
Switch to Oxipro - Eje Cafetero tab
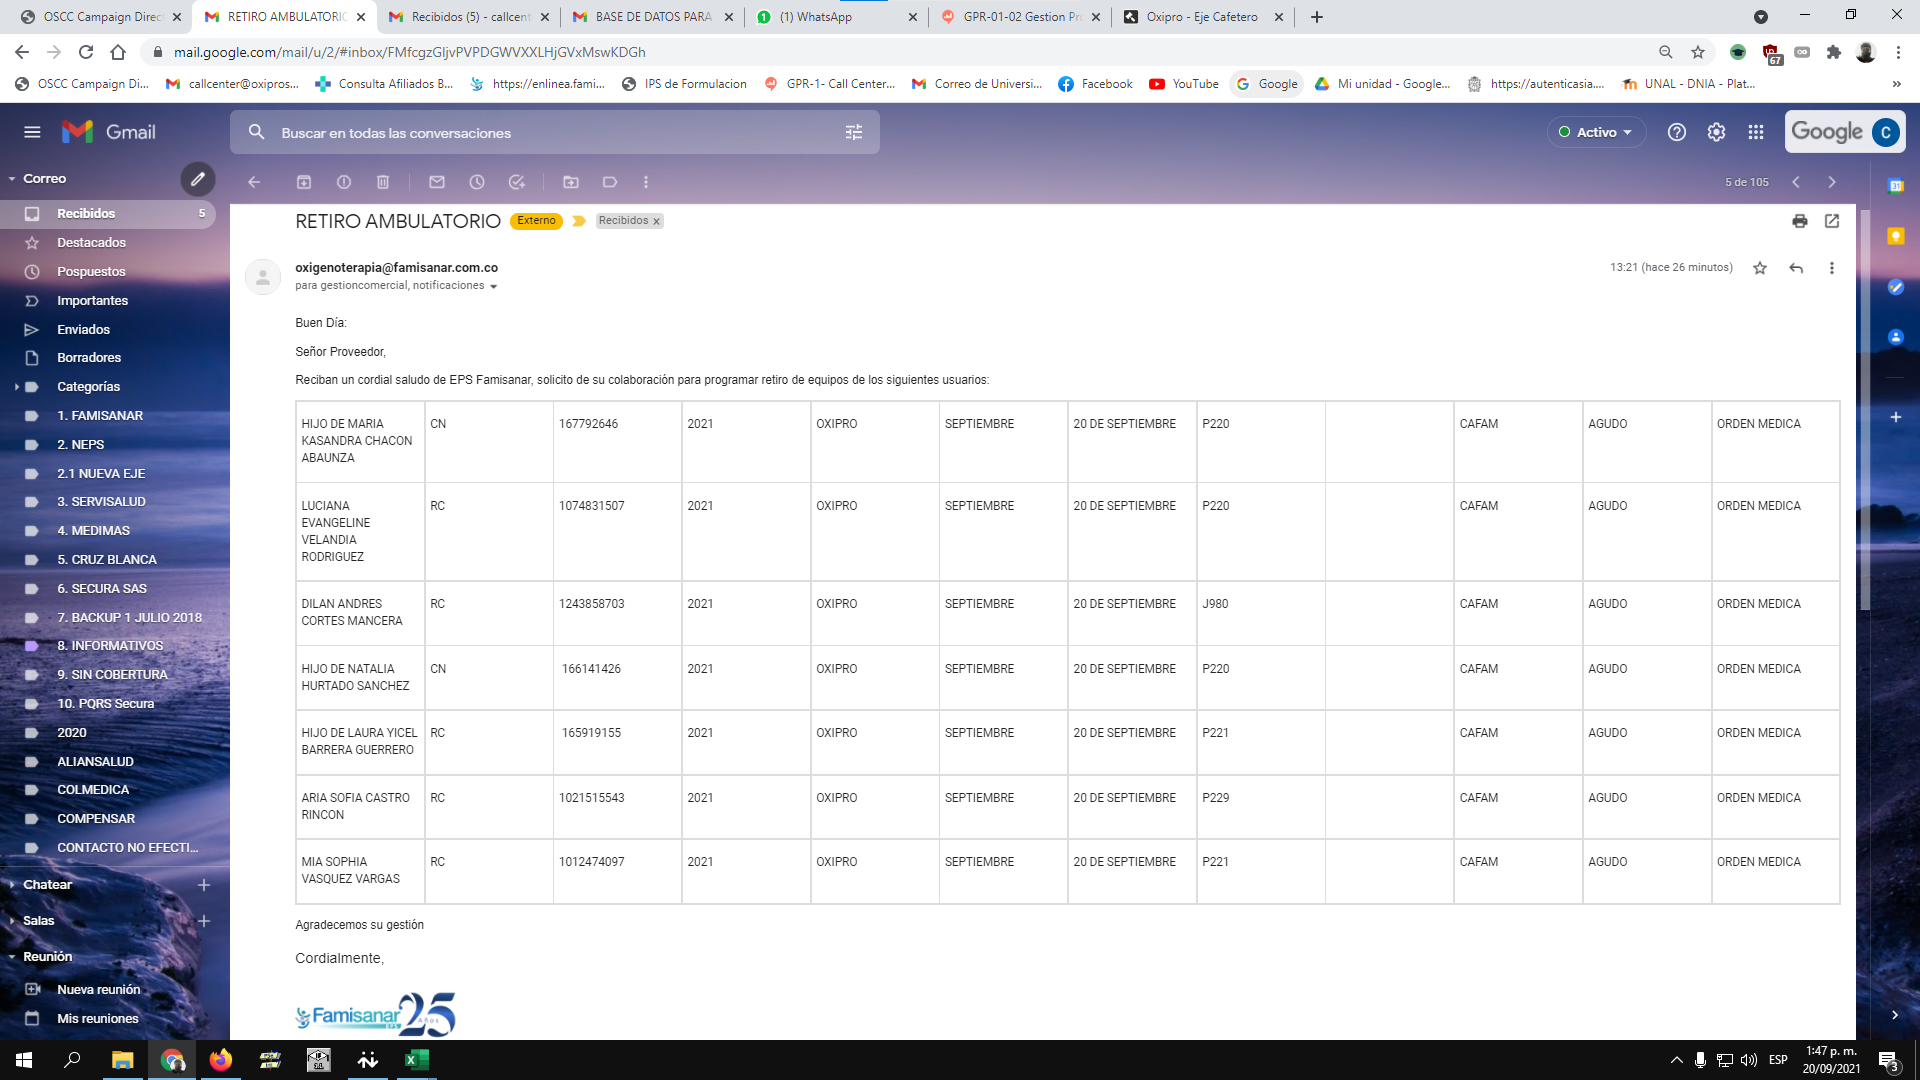click(x=1203, y=17)
